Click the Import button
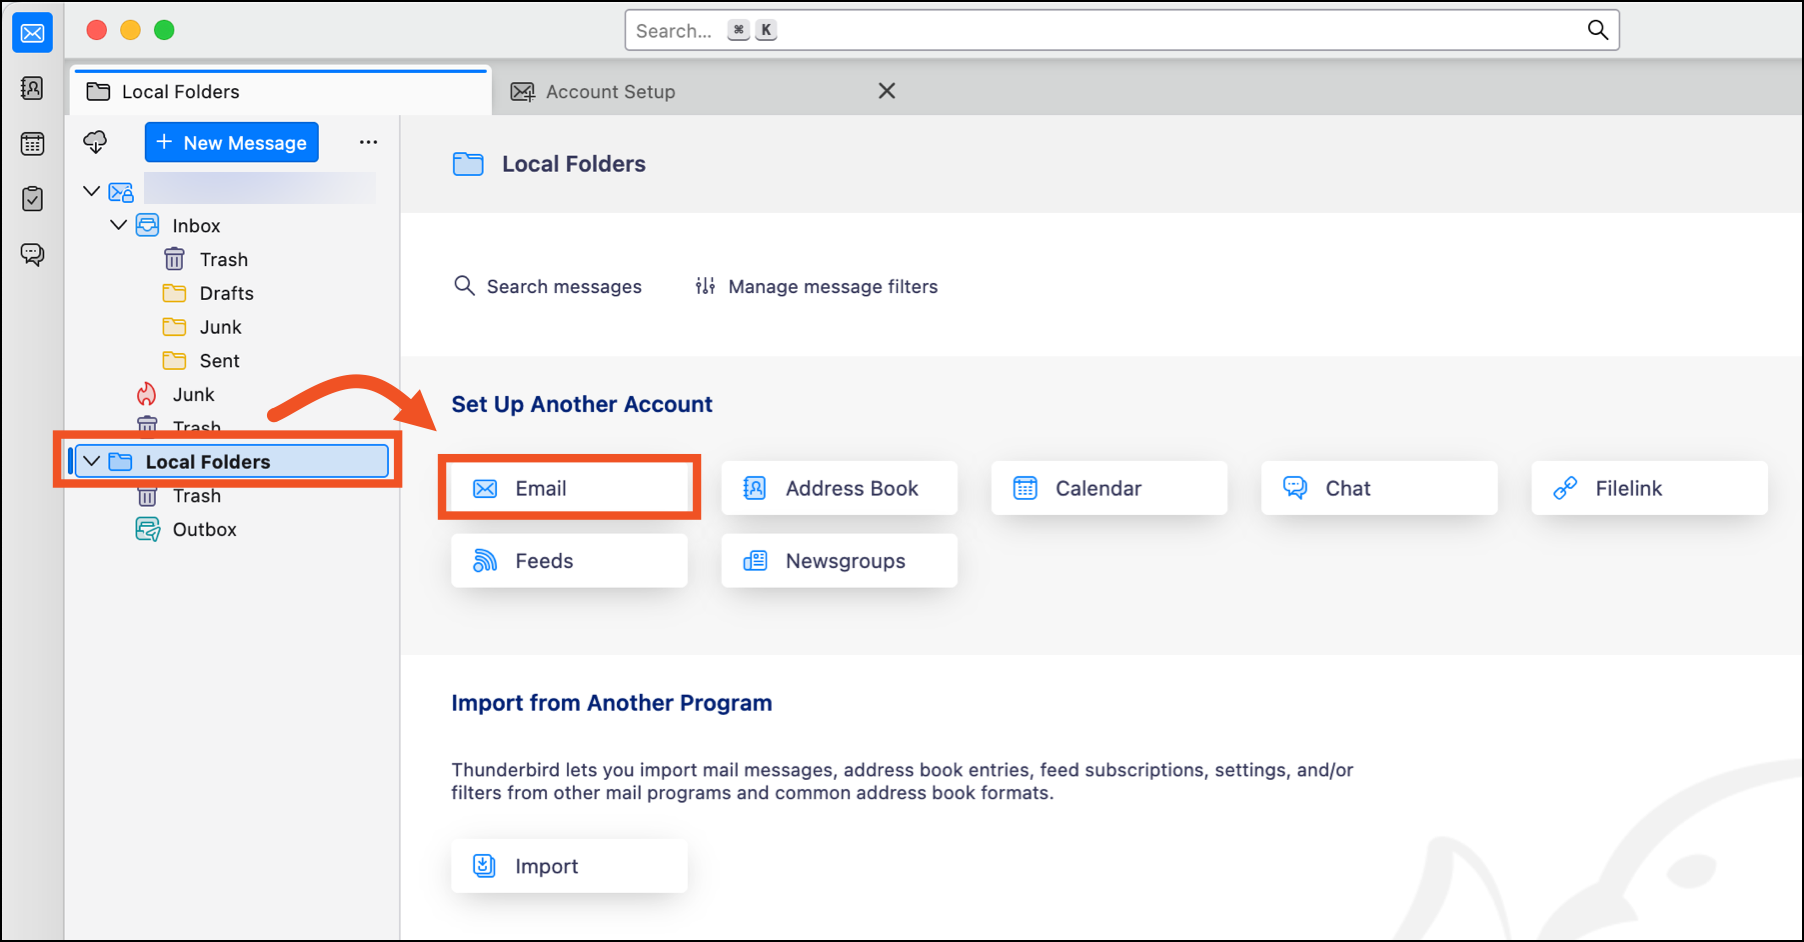Image resolution: width=1804 pixels, height=942 pixels. pyautogui.click(x=568, y=866)
